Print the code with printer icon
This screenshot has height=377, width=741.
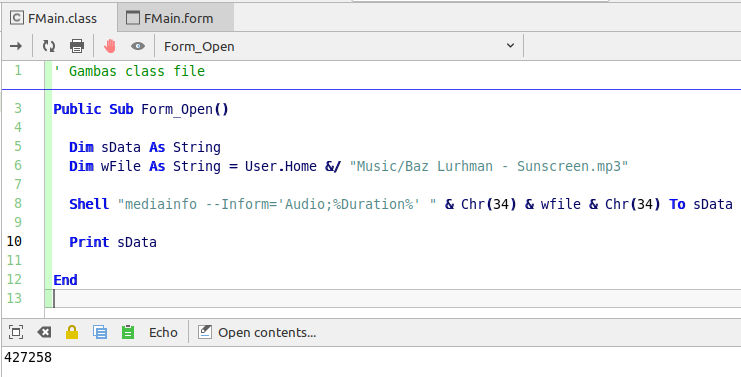77,46
